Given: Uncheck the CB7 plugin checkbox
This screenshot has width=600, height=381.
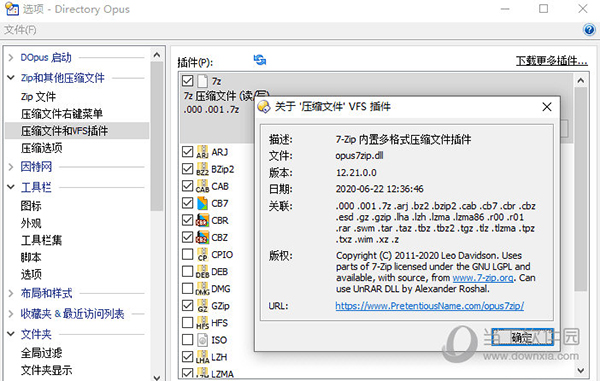Looking at the screenshot, I should tap(188, 203).
